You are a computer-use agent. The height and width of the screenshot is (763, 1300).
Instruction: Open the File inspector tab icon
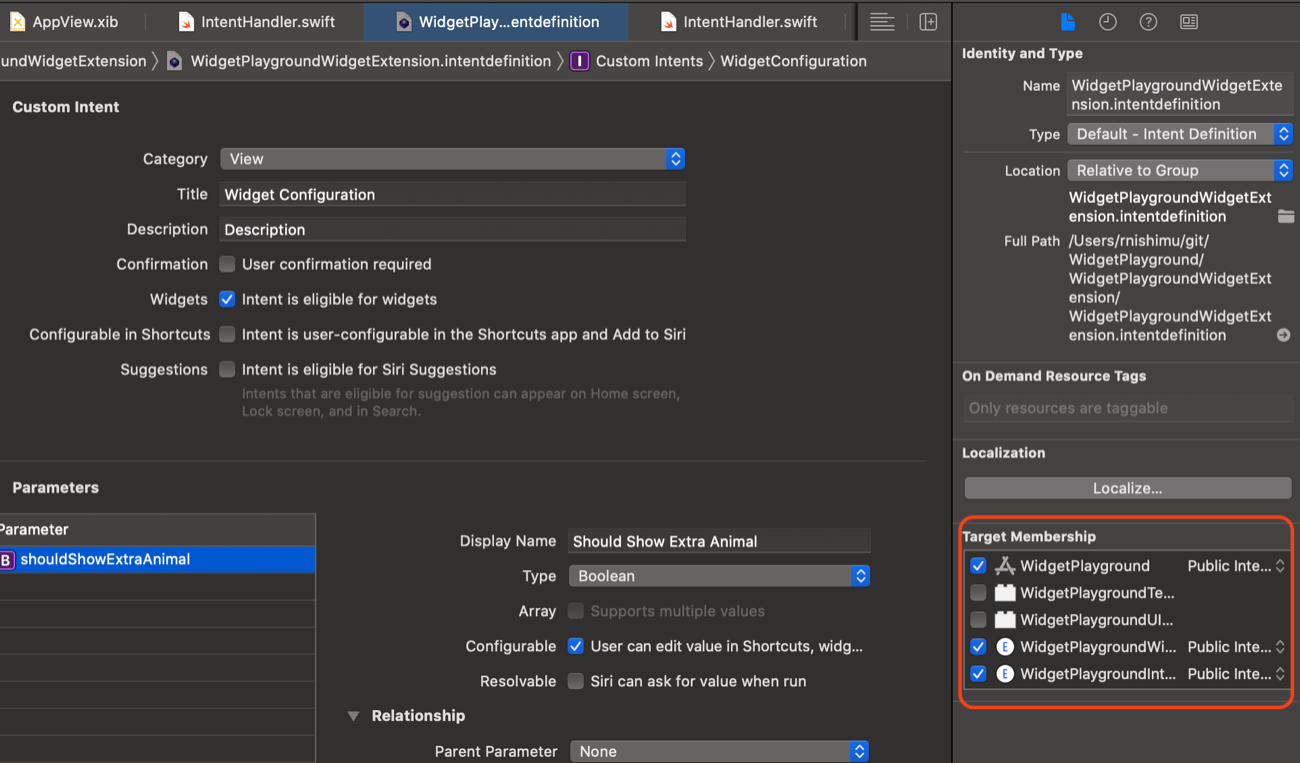click(1068, 22)
